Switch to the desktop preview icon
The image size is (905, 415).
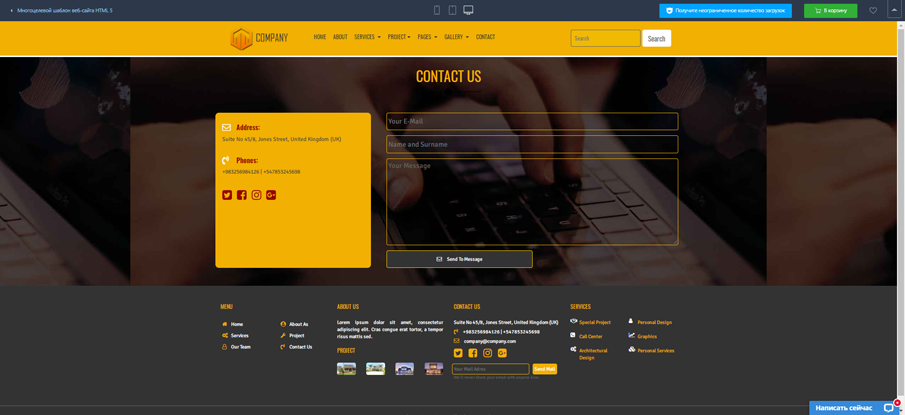coord(468,10)
